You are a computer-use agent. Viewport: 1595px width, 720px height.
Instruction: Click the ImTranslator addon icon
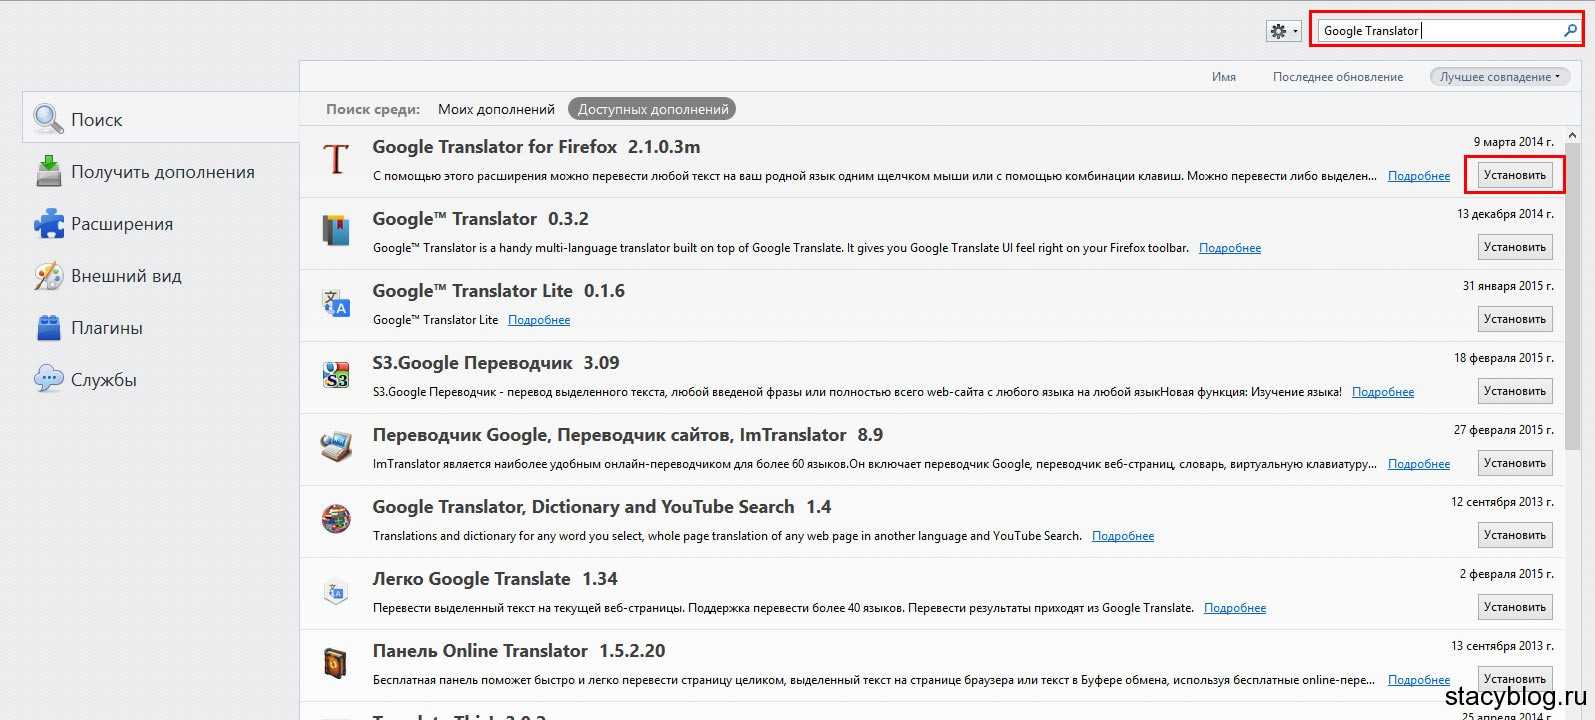click(335, 447)
